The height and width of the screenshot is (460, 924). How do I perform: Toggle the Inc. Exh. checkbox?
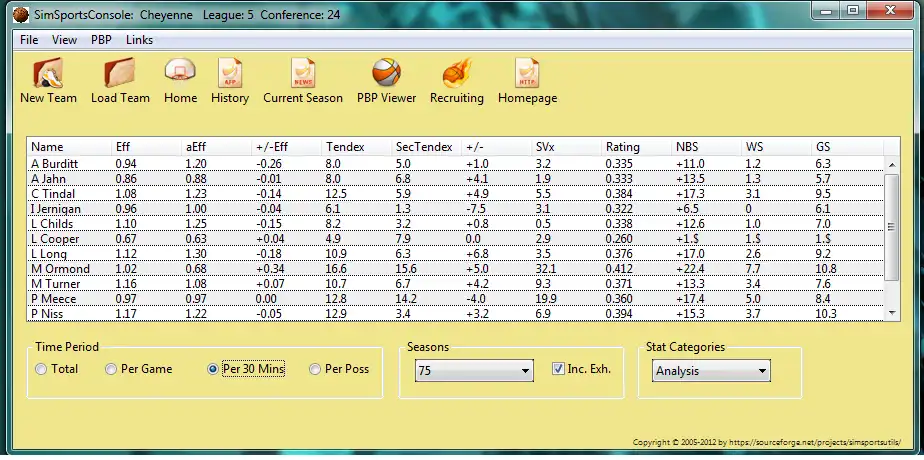558,369
